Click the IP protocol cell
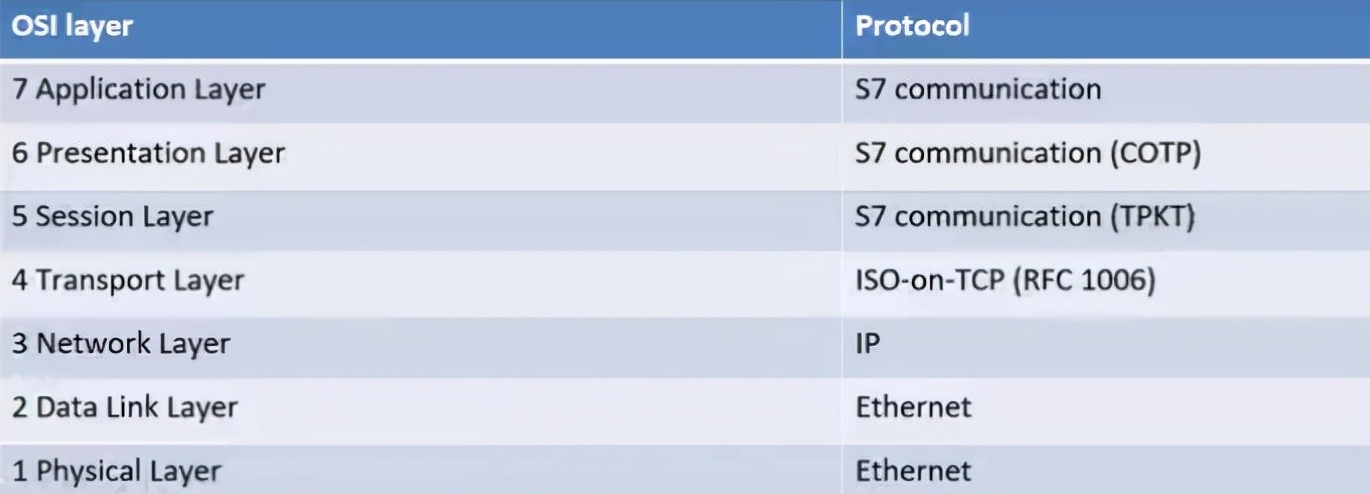The width and height of the screenshot is (1370, 494). pos(1106,346)
